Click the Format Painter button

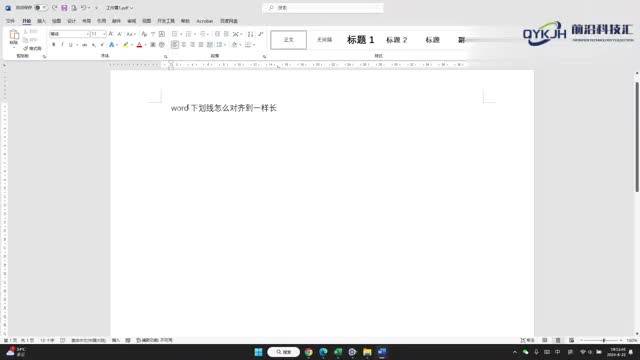click(x=32, y=49)
